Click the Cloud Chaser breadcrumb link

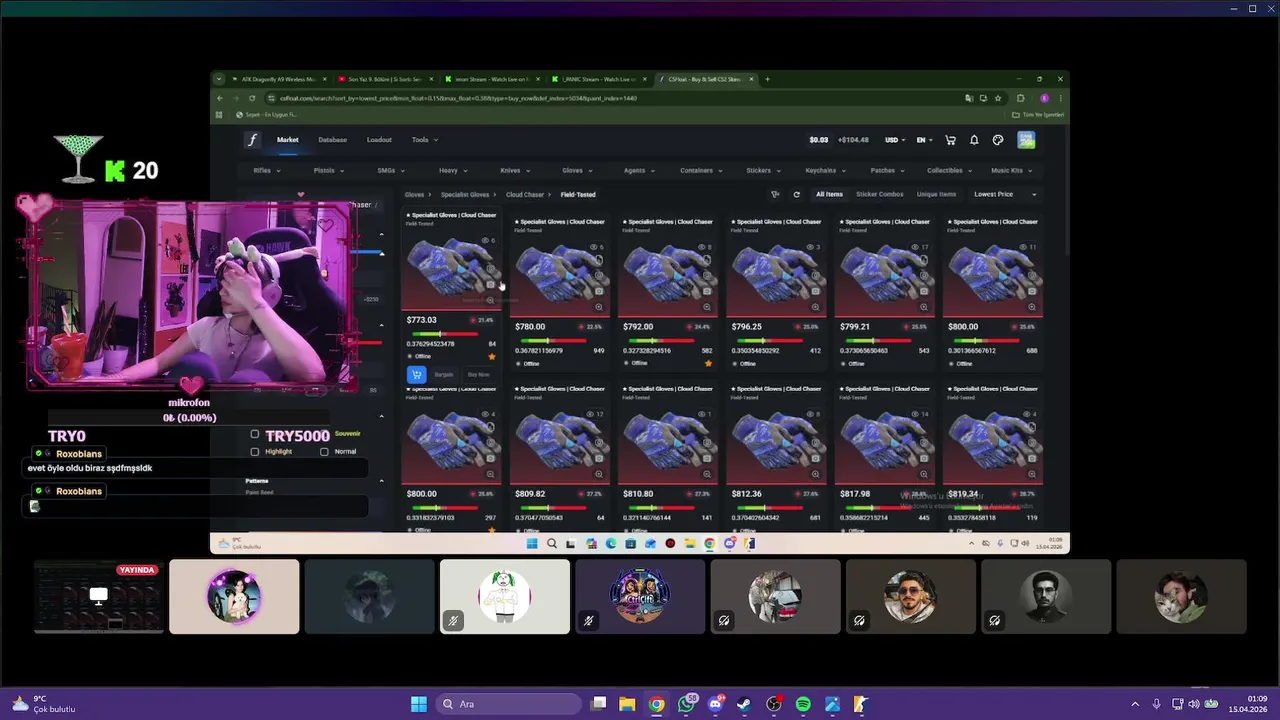[x=525, y=195]
